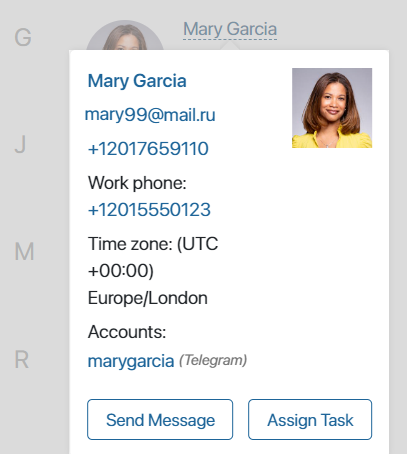Click the Accounts label
Image resolution: width=407 pixels, height=454 pixels.
click(127, 332)
